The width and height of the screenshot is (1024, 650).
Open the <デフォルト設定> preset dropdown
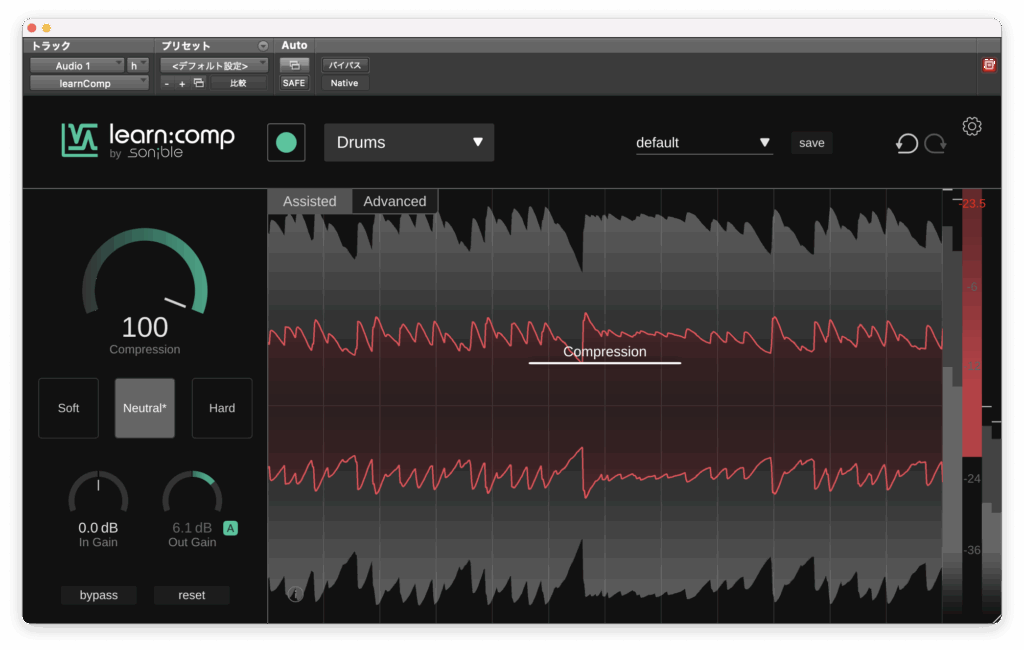(x=214, y=65)
